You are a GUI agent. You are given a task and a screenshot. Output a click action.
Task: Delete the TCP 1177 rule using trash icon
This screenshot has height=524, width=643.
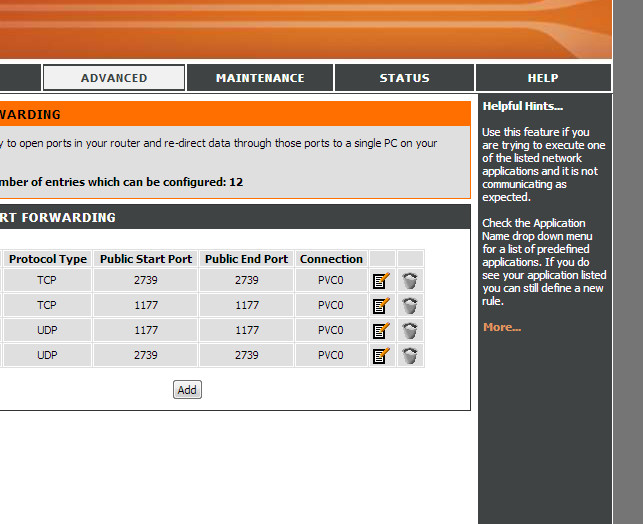tap(410, 306)
